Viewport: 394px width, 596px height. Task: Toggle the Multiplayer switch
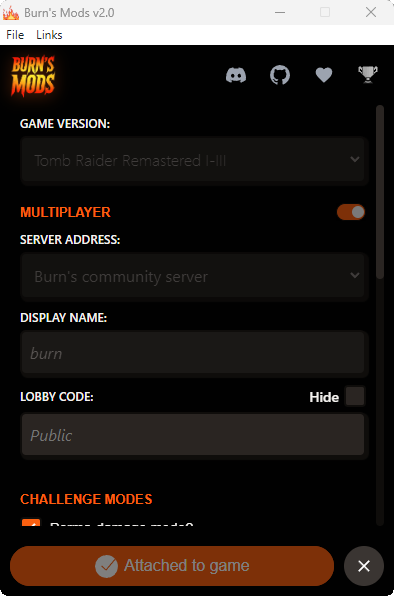tap(351, 212)
